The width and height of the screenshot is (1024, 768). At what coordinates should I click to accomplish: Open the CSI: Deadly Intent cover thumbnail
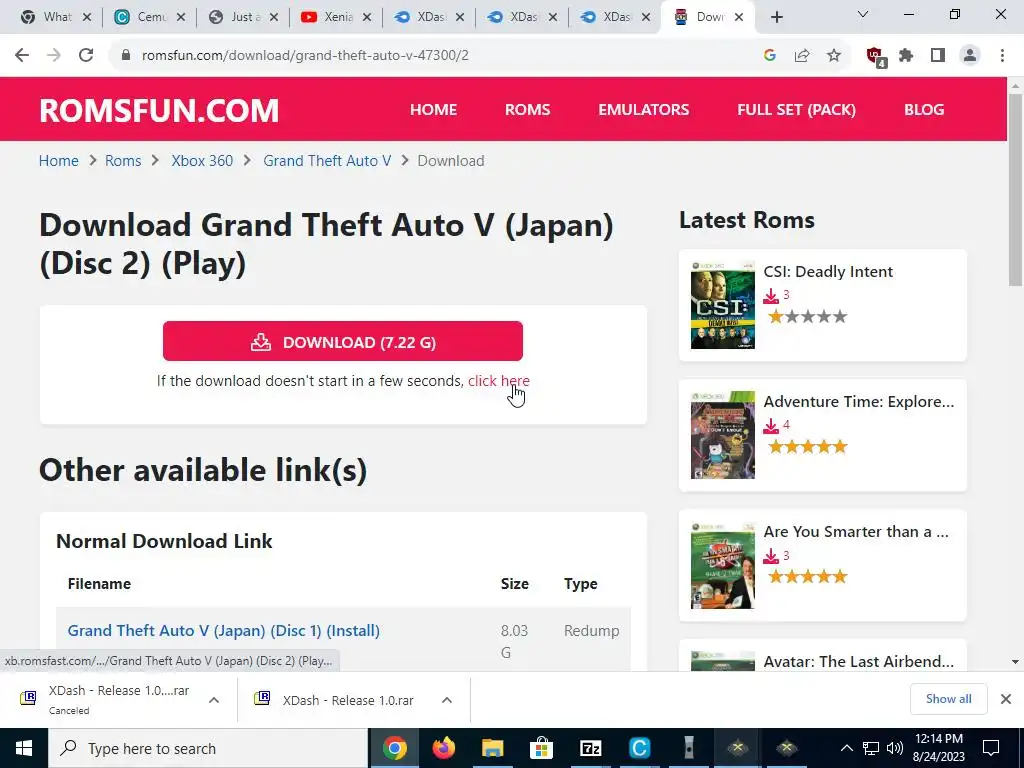(723, 305)
